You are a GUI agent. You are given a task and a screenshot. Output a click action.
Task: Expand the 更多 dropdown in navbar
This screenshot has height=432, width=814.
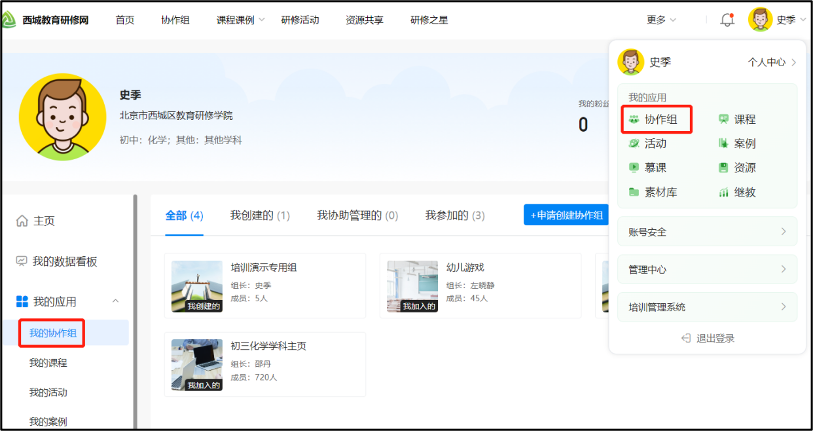coord(661,20)
